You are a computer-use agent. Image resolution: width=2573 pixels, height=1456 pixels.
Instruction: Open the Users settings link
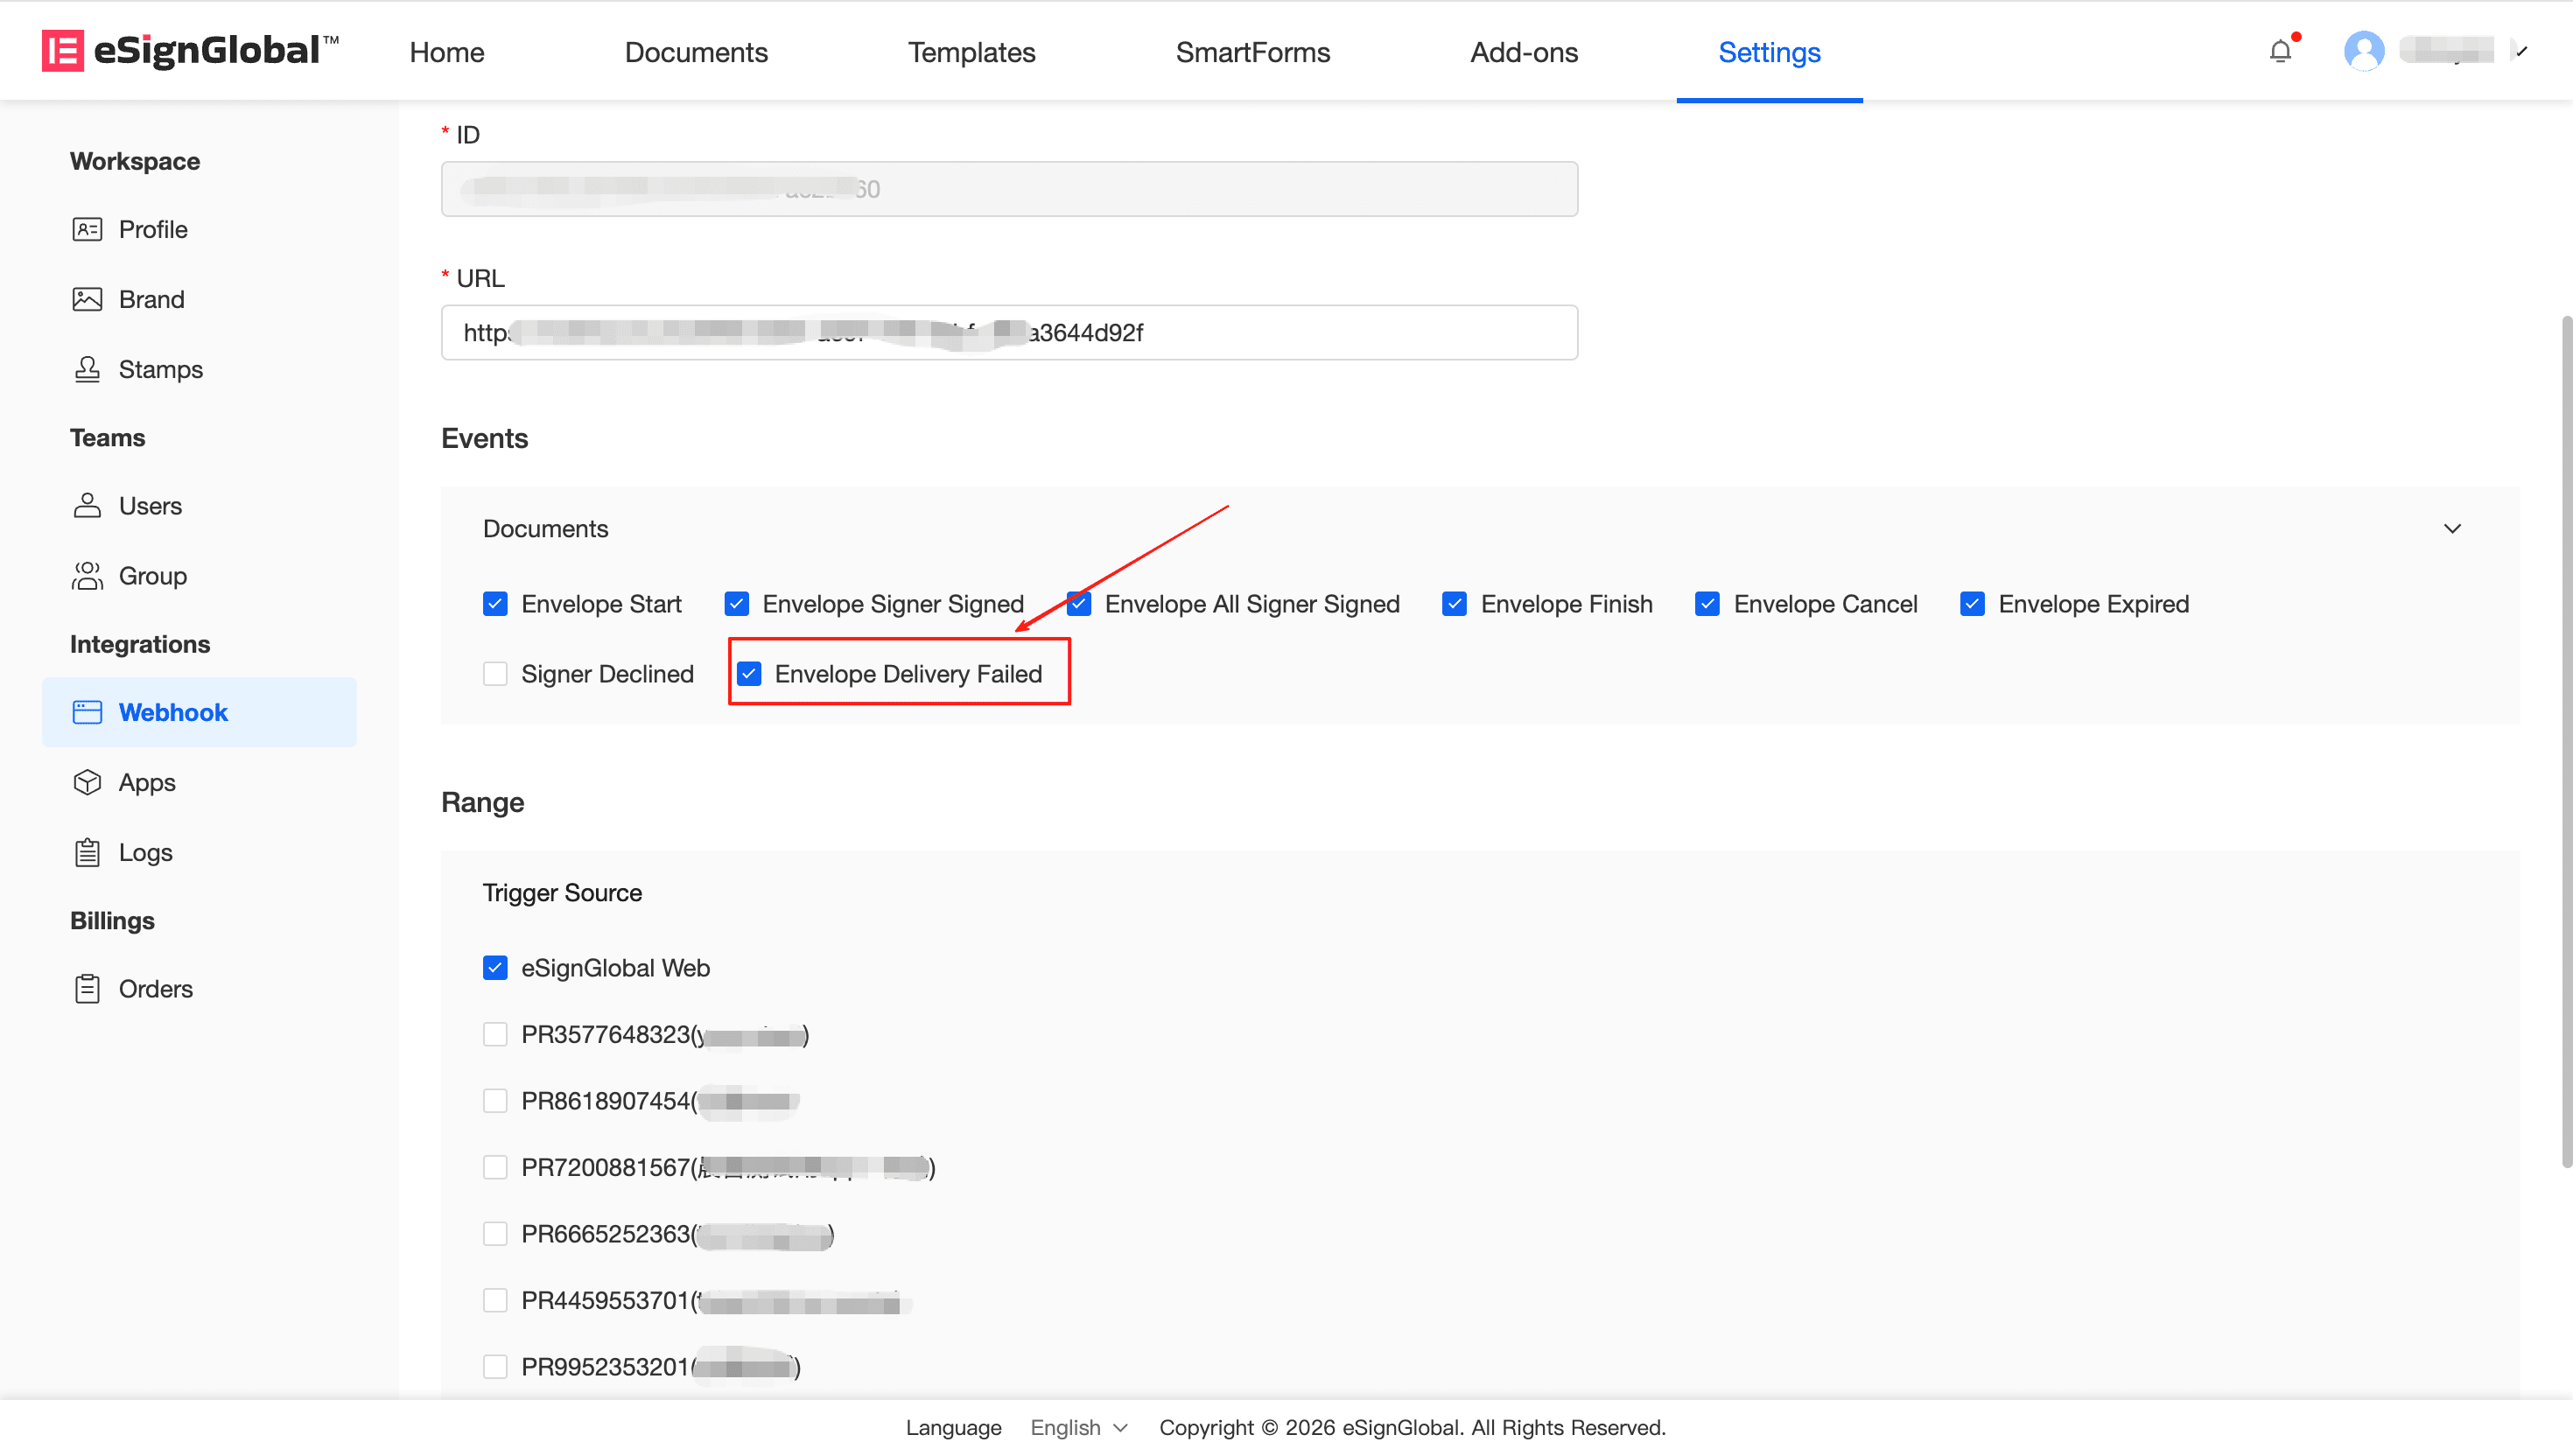coord(150,506)
